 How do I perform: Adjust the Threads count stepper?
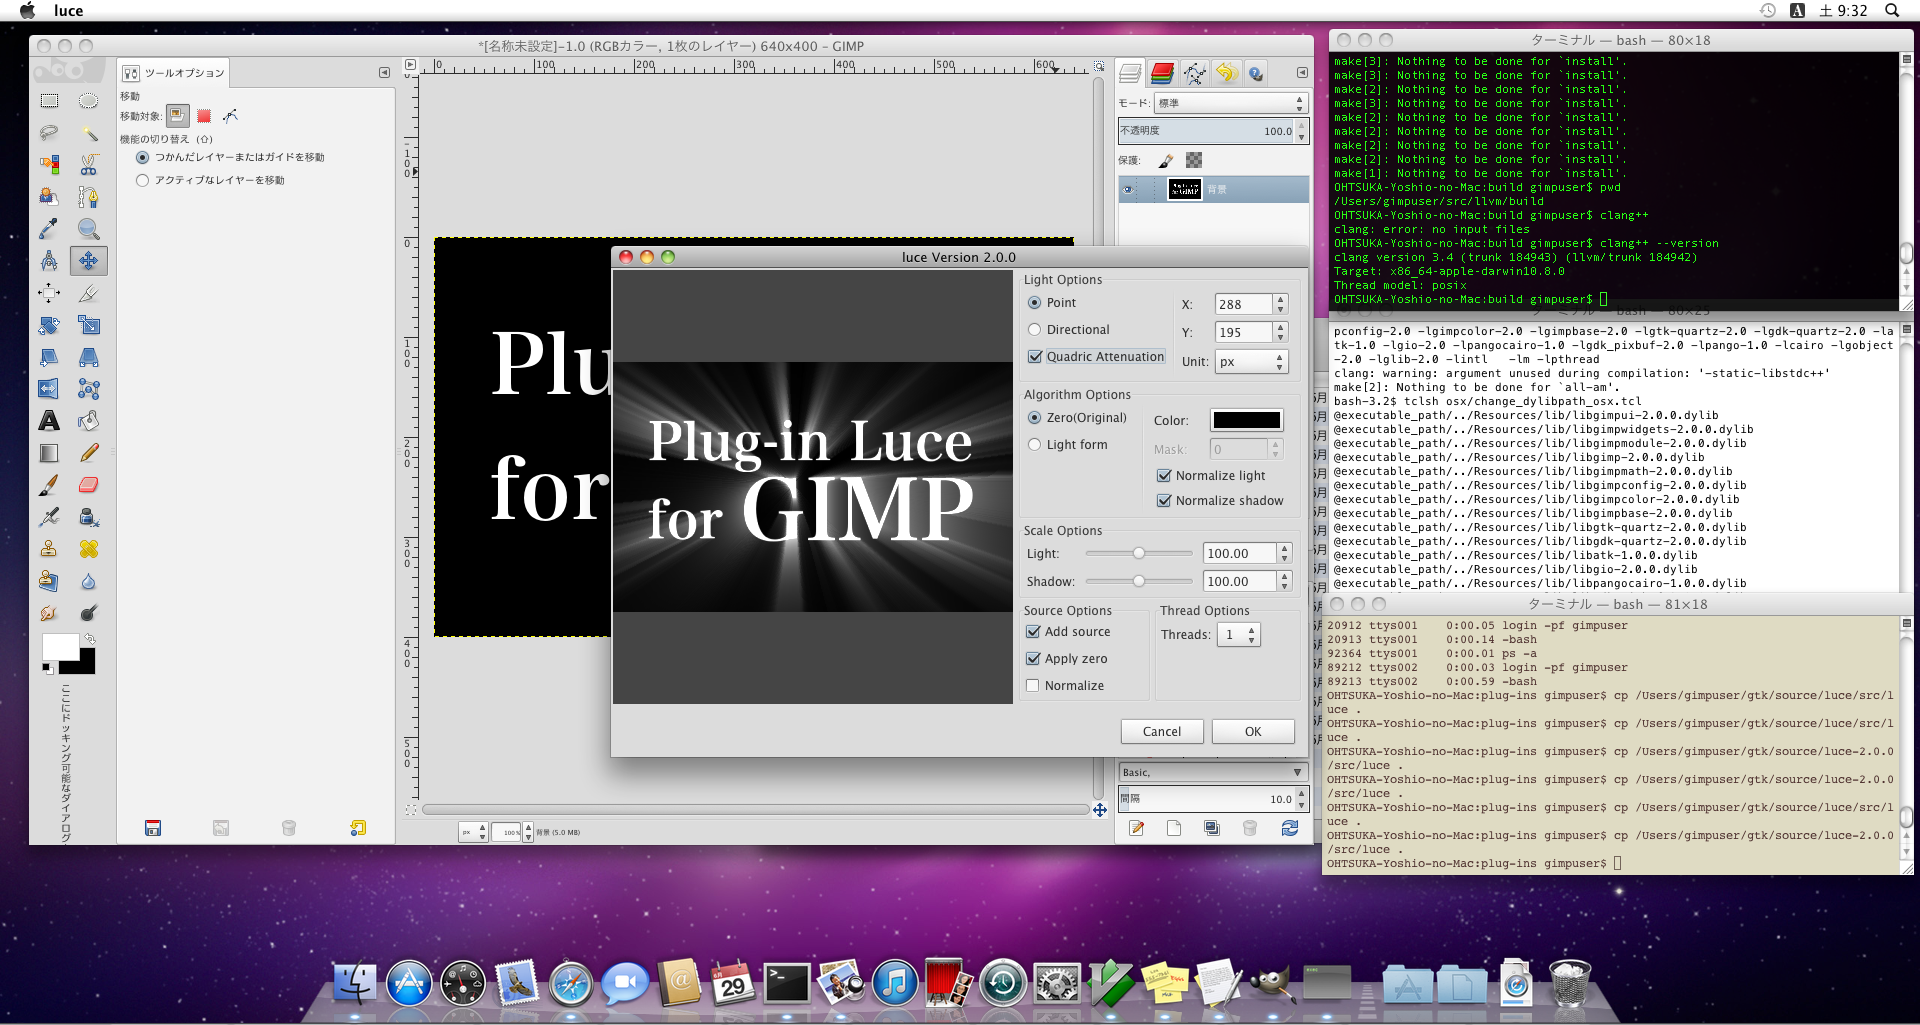(x=1251, y=634)
